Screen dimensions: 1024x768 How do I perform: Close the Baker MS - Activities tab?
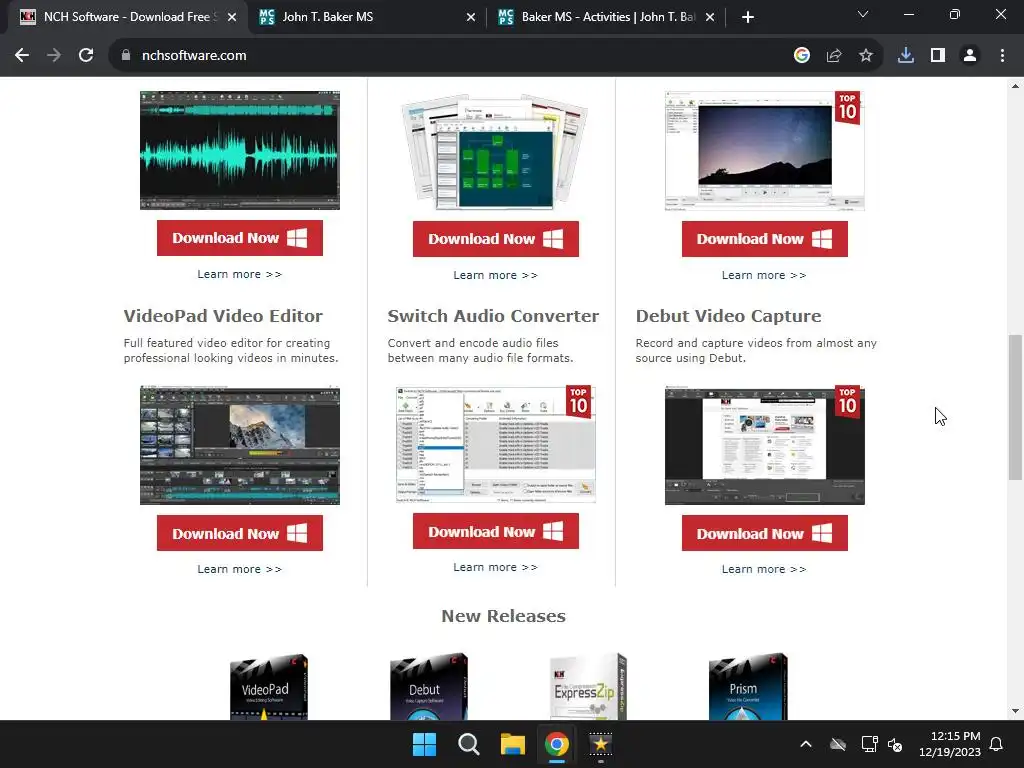[710, 17]
